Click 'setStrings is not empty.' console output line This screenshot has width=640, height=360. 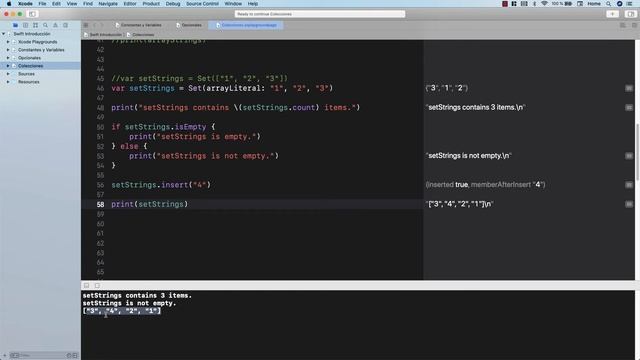129,303
